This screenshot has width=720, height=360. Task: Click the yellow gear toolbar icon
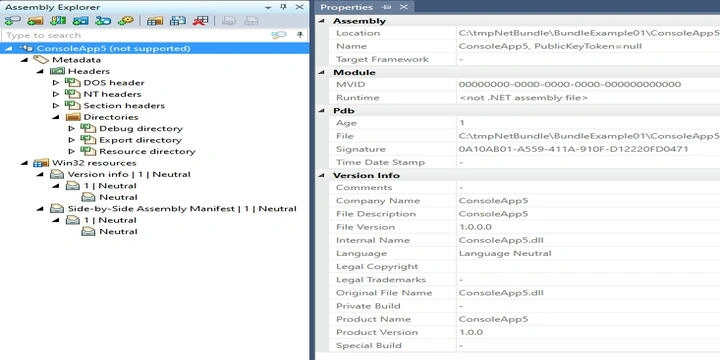click(125, 21)
